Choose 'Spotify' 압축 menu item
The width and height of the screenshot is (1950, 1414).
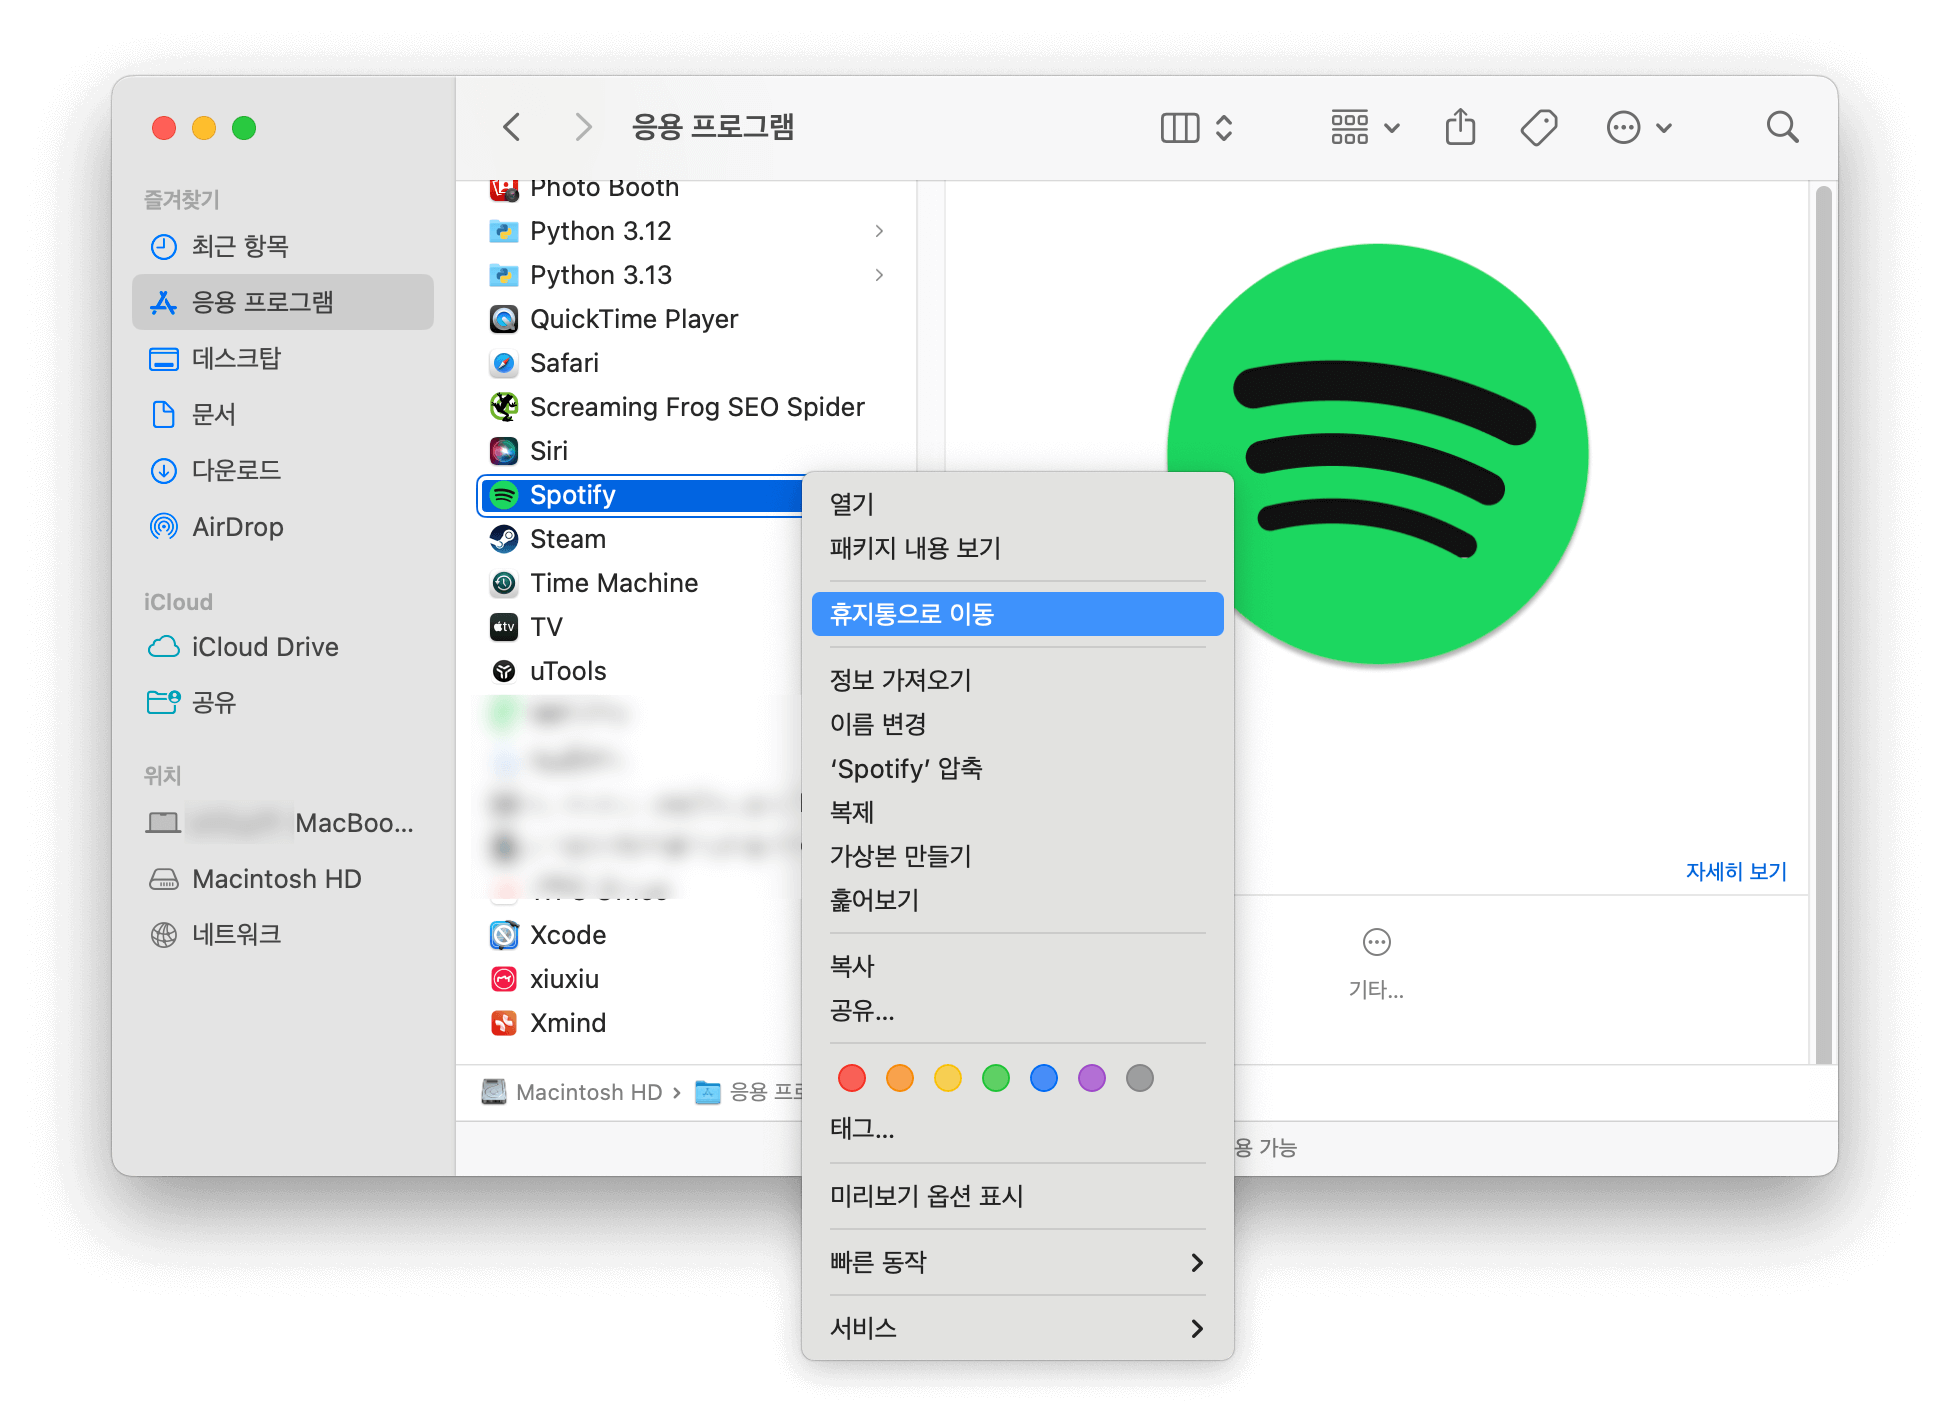(1018, 768)
